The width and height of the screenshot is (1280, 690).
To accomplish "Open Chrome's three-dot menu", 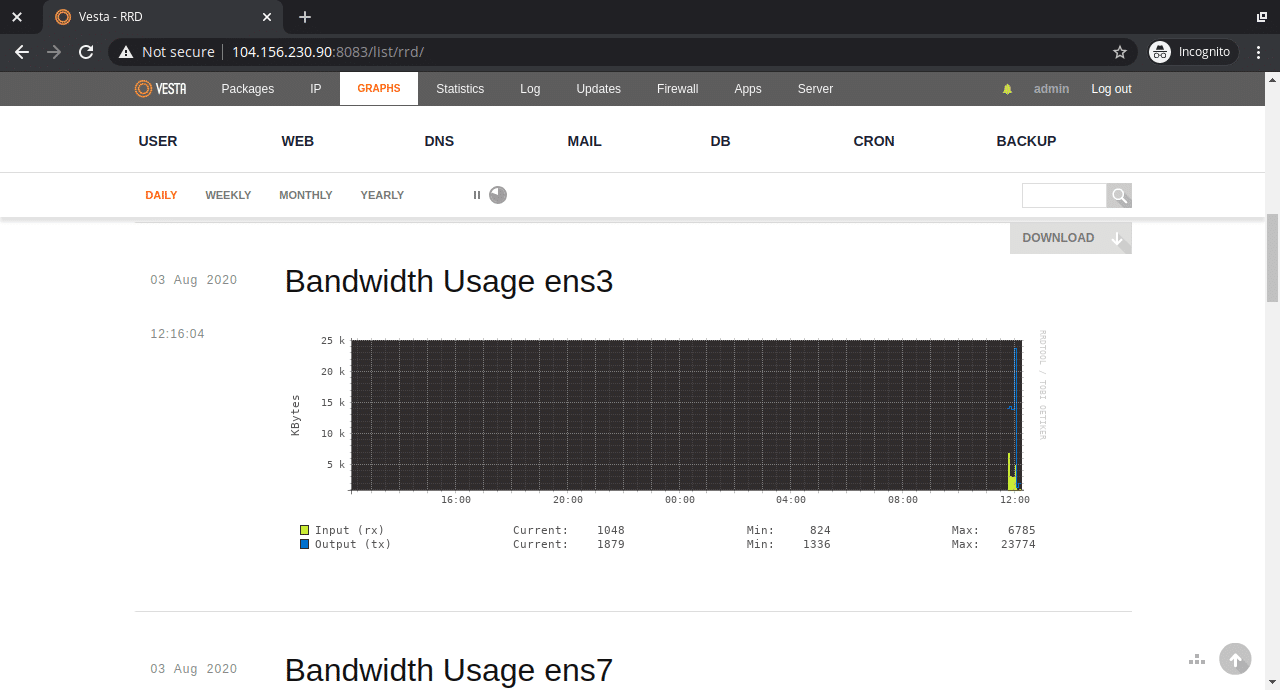I will [1259, 52].
